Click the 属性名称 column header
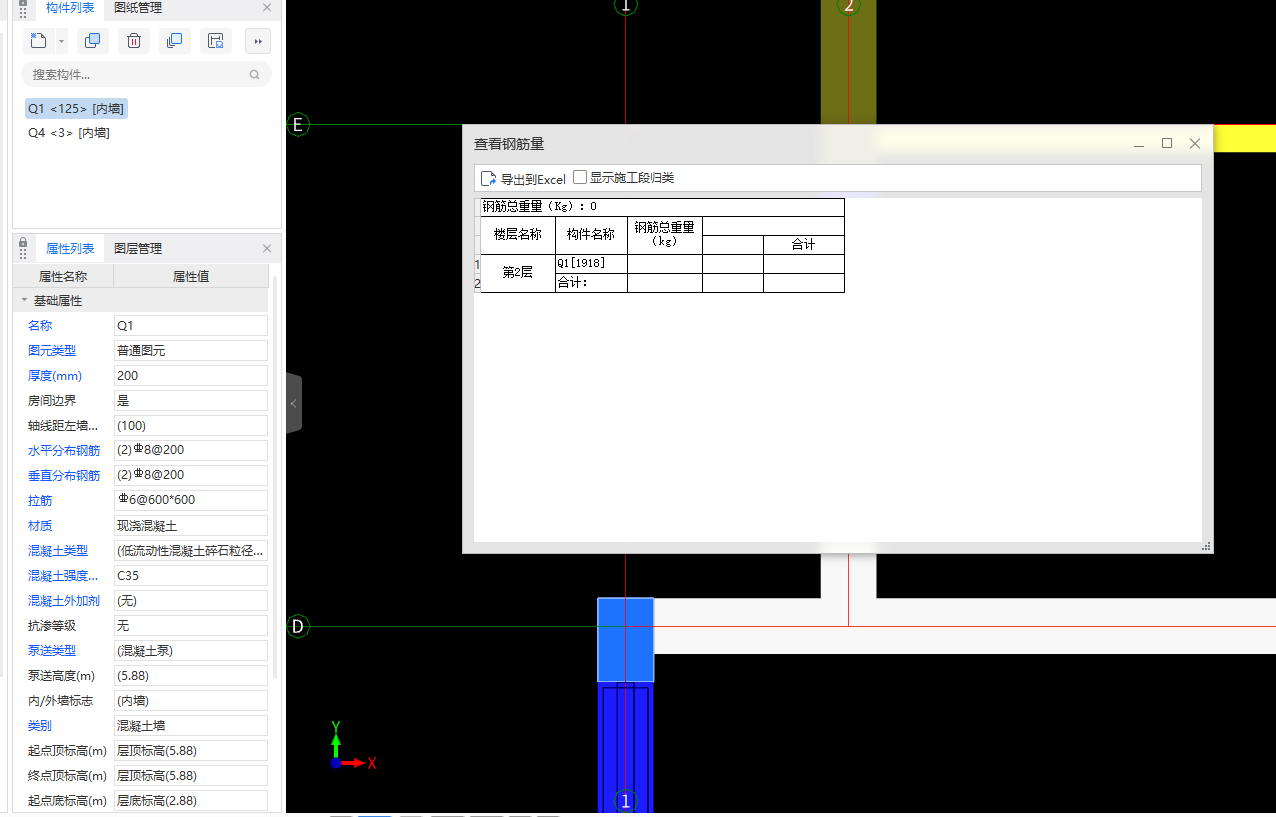Image resolution: width=1276 pixels, height=817 pixels. coord(63,276)
